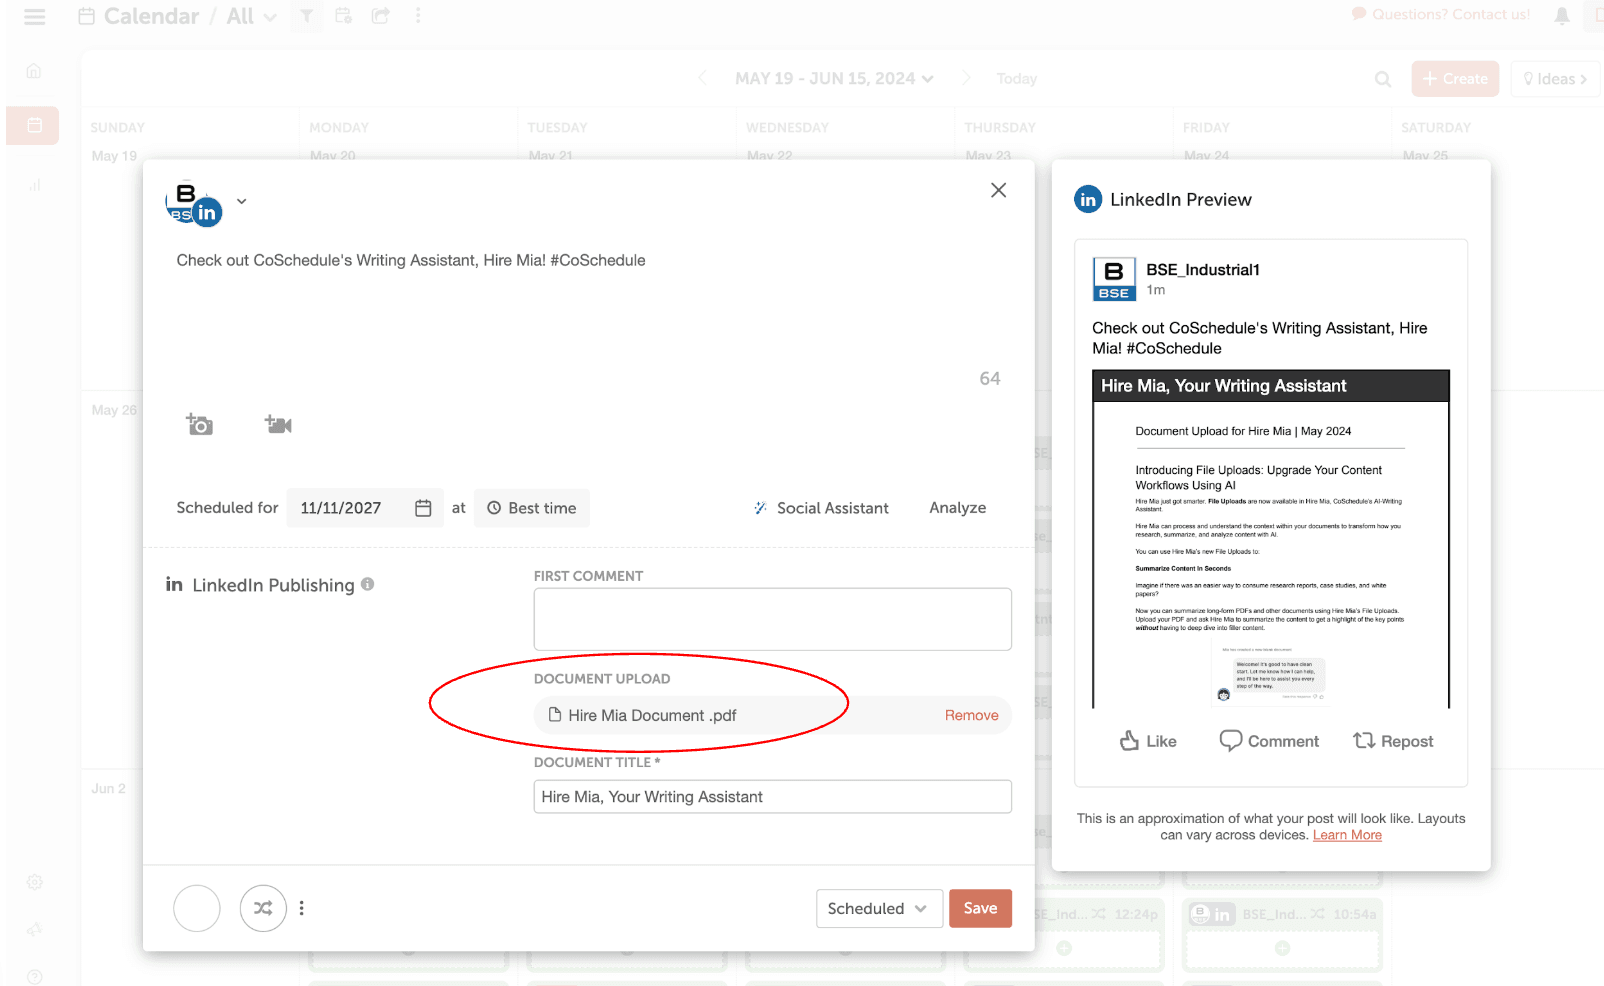Expand the social profile selector chevron
Viewport: 1604px width, 986px height.
tap(241, 201)
